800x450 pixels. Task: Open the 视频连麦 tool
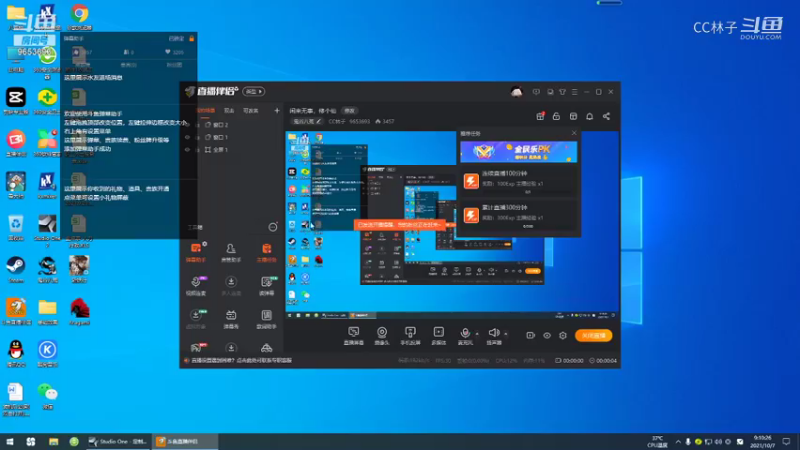195,286
